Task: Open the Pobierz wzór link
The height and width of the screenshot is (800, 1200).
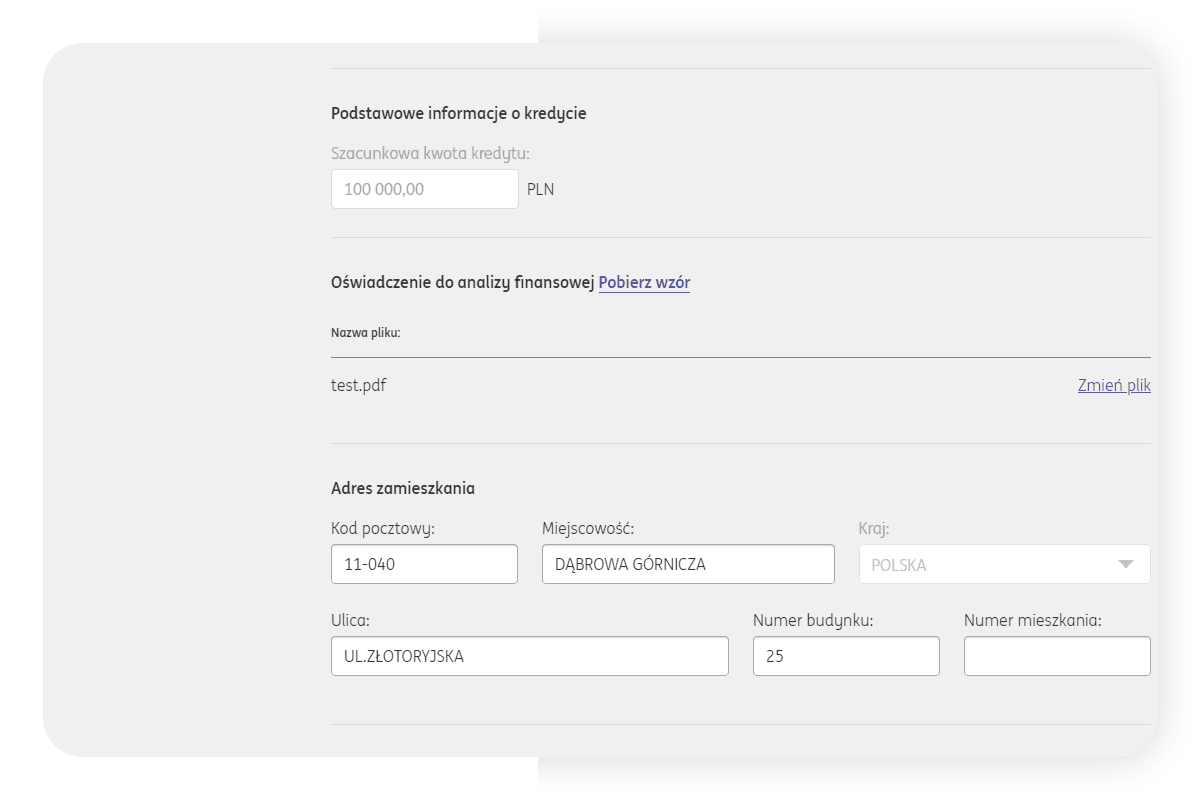Action: (x=644, y=283)
